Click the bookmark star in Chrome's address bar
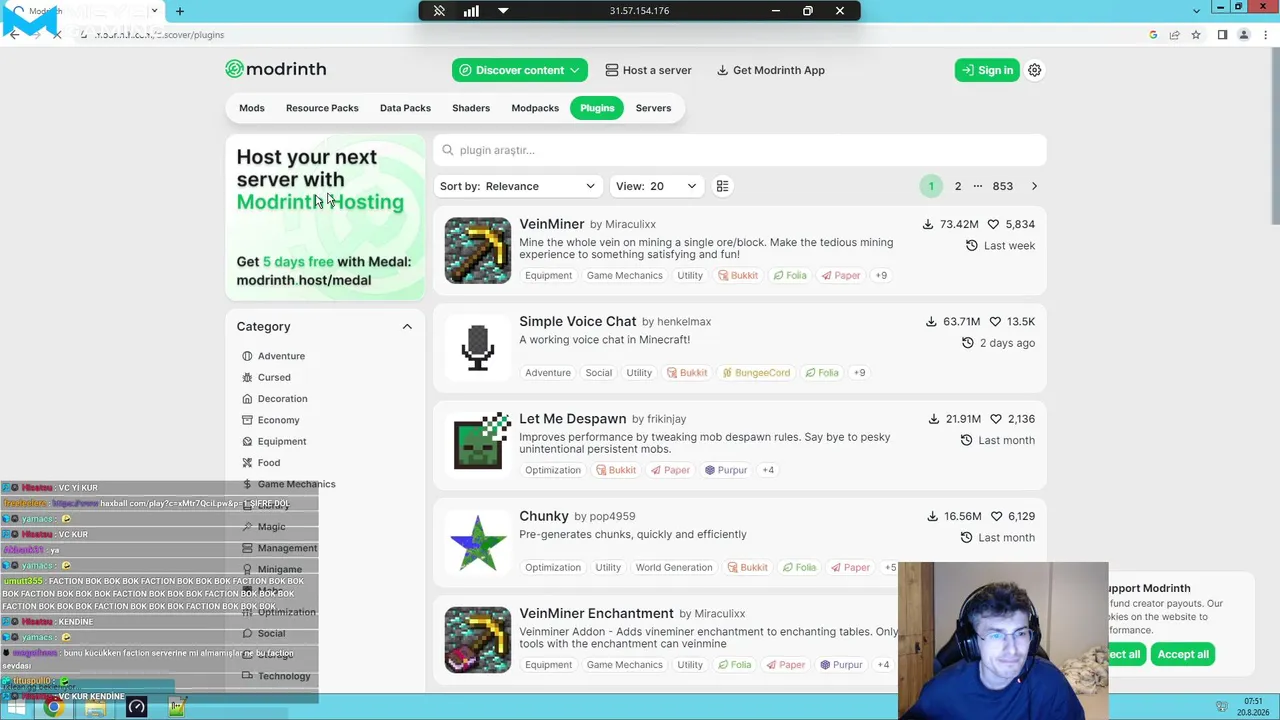Image resolution: width=1280 pixels, height=720 pixels. point(1195,35)
